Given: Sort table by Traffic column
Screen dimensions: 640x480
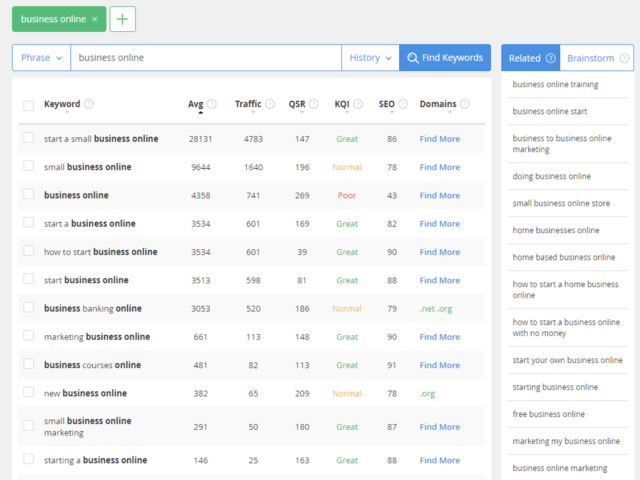Looking at the screenshot, I should (248, 104).
